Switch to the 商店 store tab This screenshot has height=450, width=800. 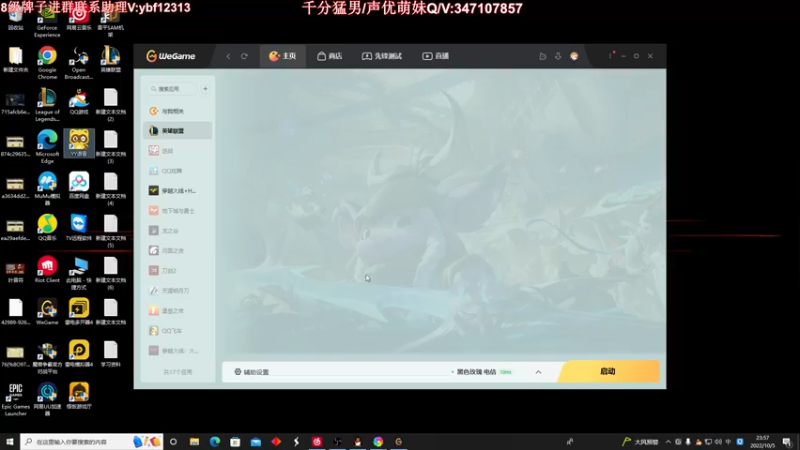[330, 56]
